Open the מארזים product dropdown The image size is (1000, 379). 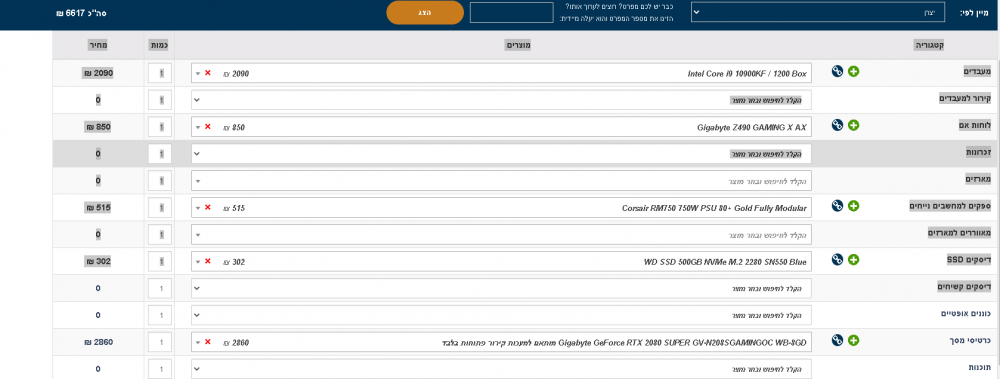tap(501, 181)
